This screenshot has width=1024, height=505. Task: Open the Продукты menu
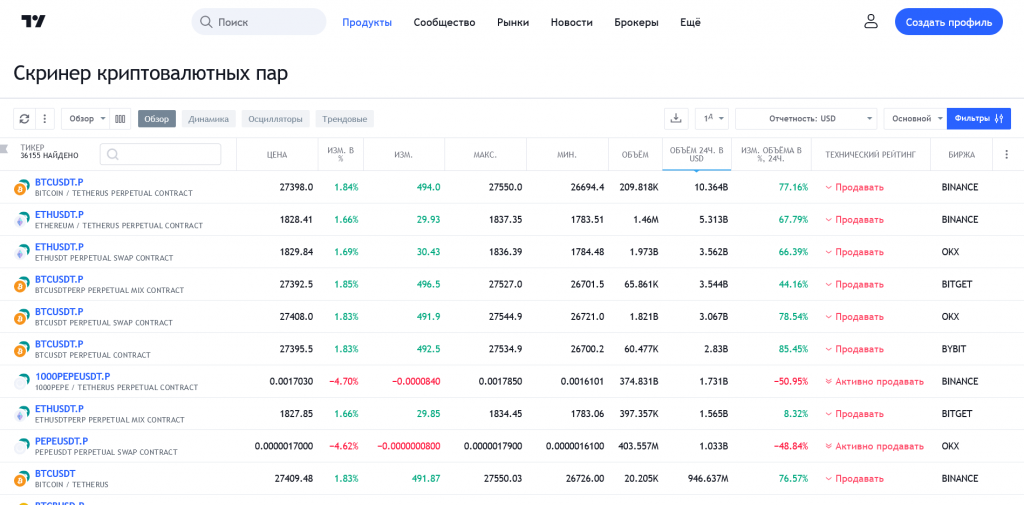[x=367, y=22]
